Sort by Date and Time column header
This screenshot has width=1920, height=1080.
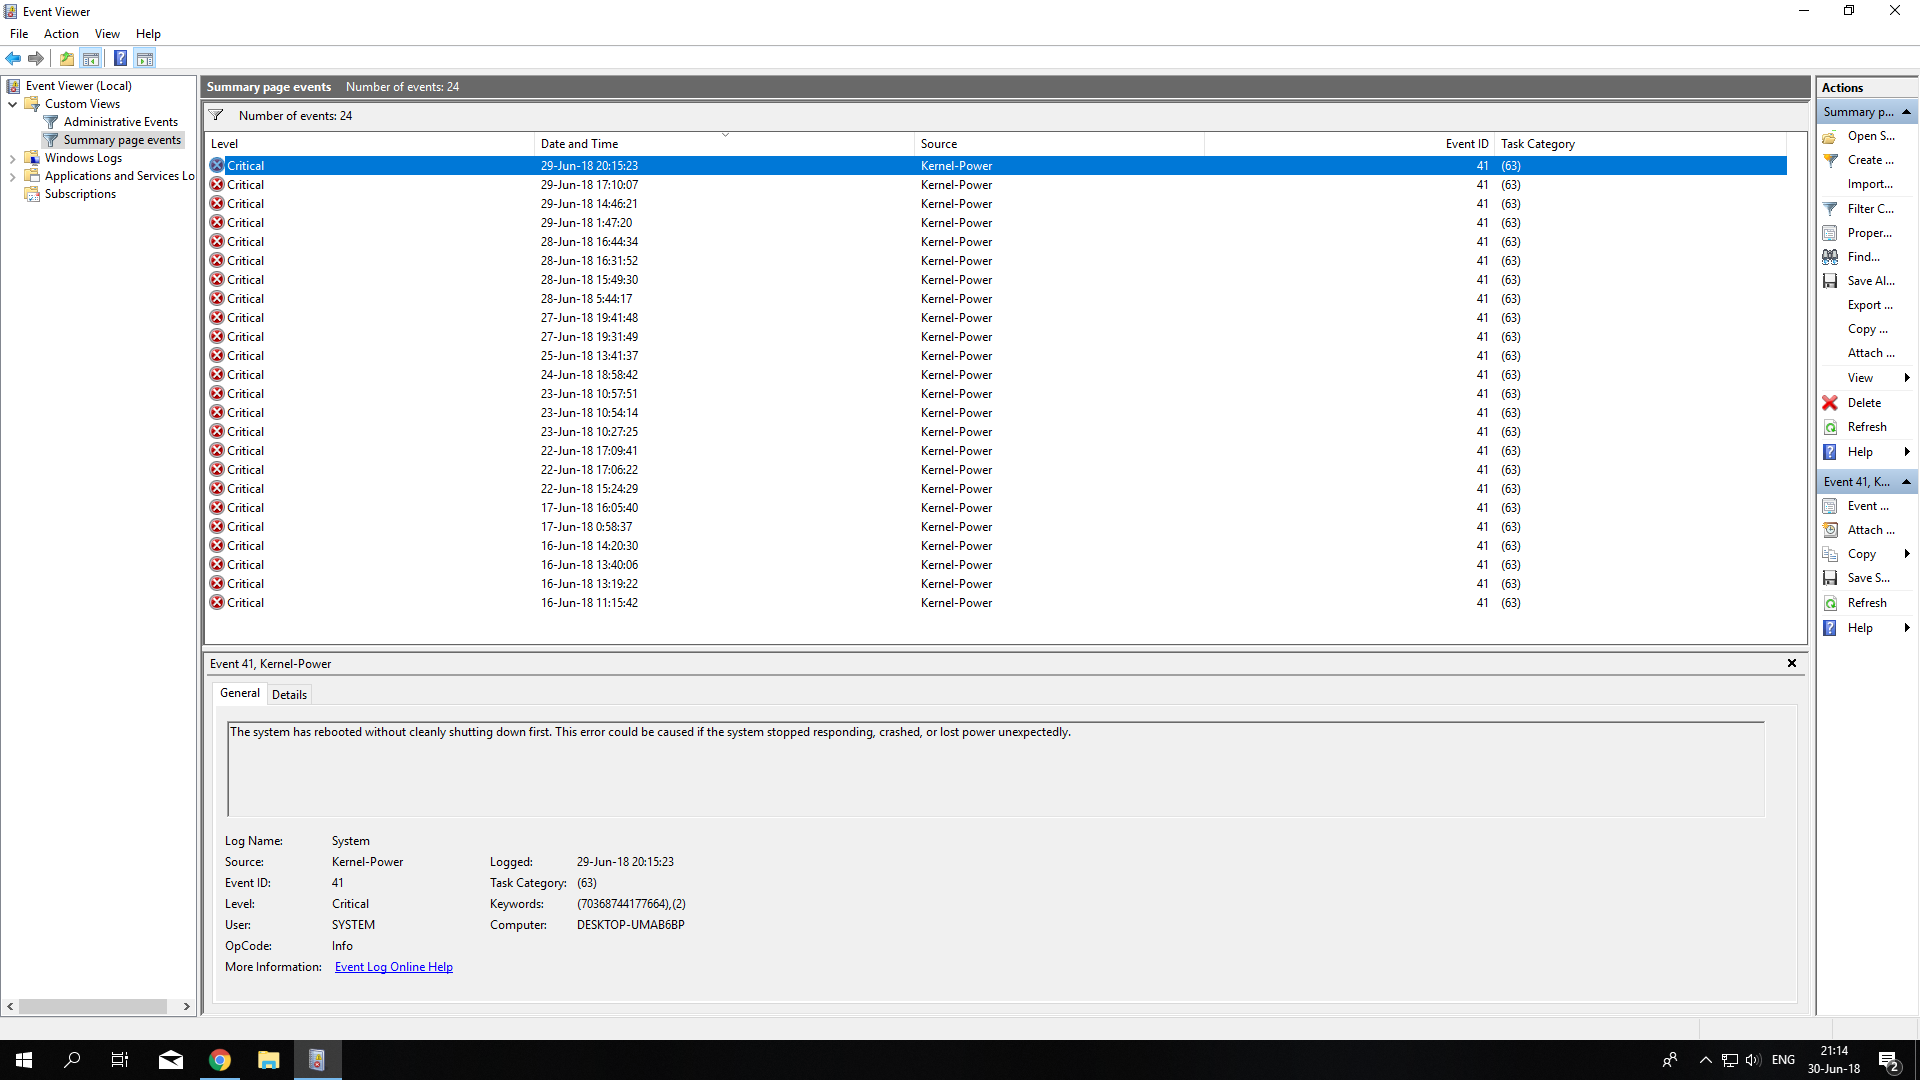[x=580, y=144]
